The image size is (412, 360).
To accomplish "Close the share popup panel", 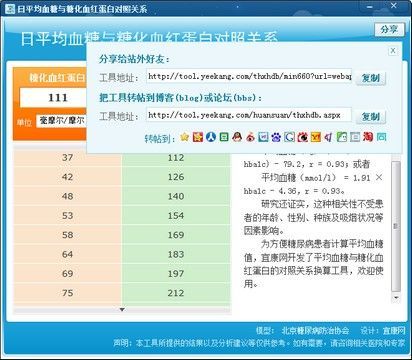I will click(393, 51).
